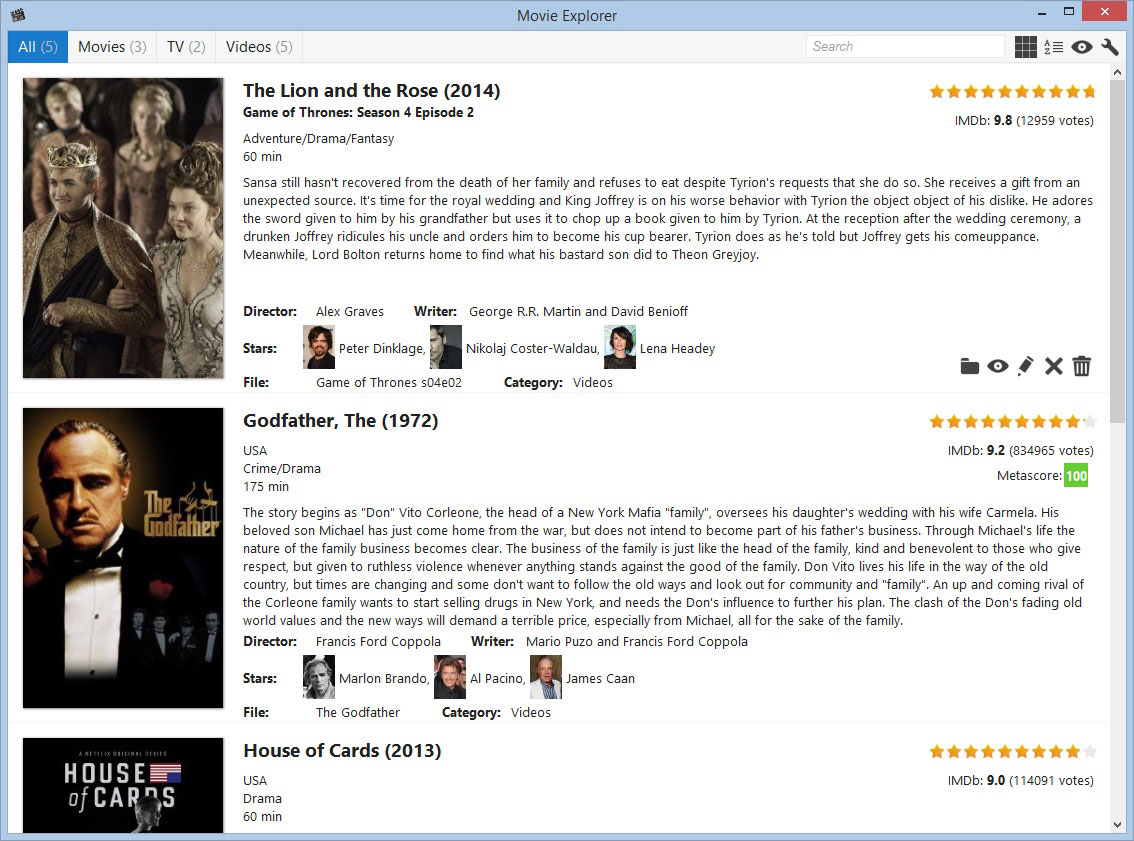Click genre Crime/Drama
Screen dimensions: 1134x841
[x=282, y=469]
